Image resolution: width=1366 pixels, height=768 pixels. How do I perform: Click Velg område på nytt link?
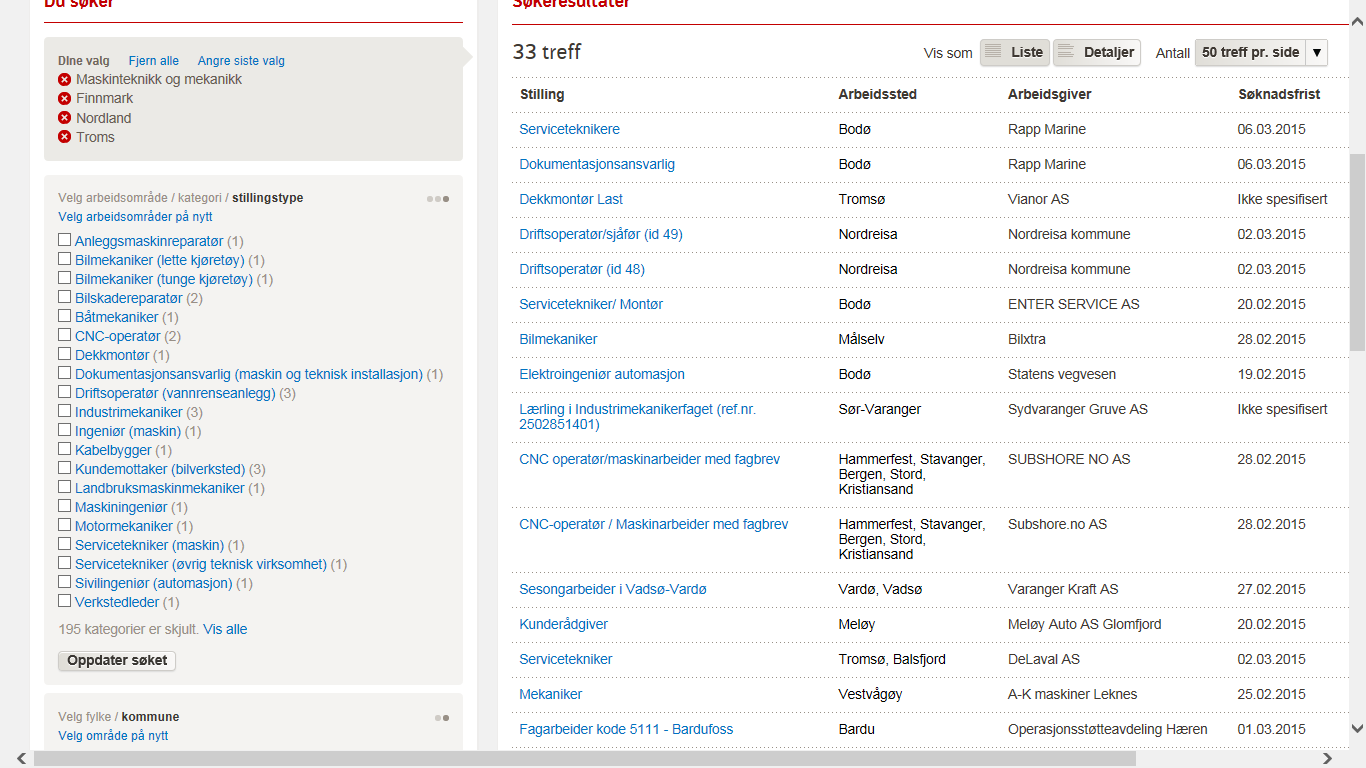(113, 736)
